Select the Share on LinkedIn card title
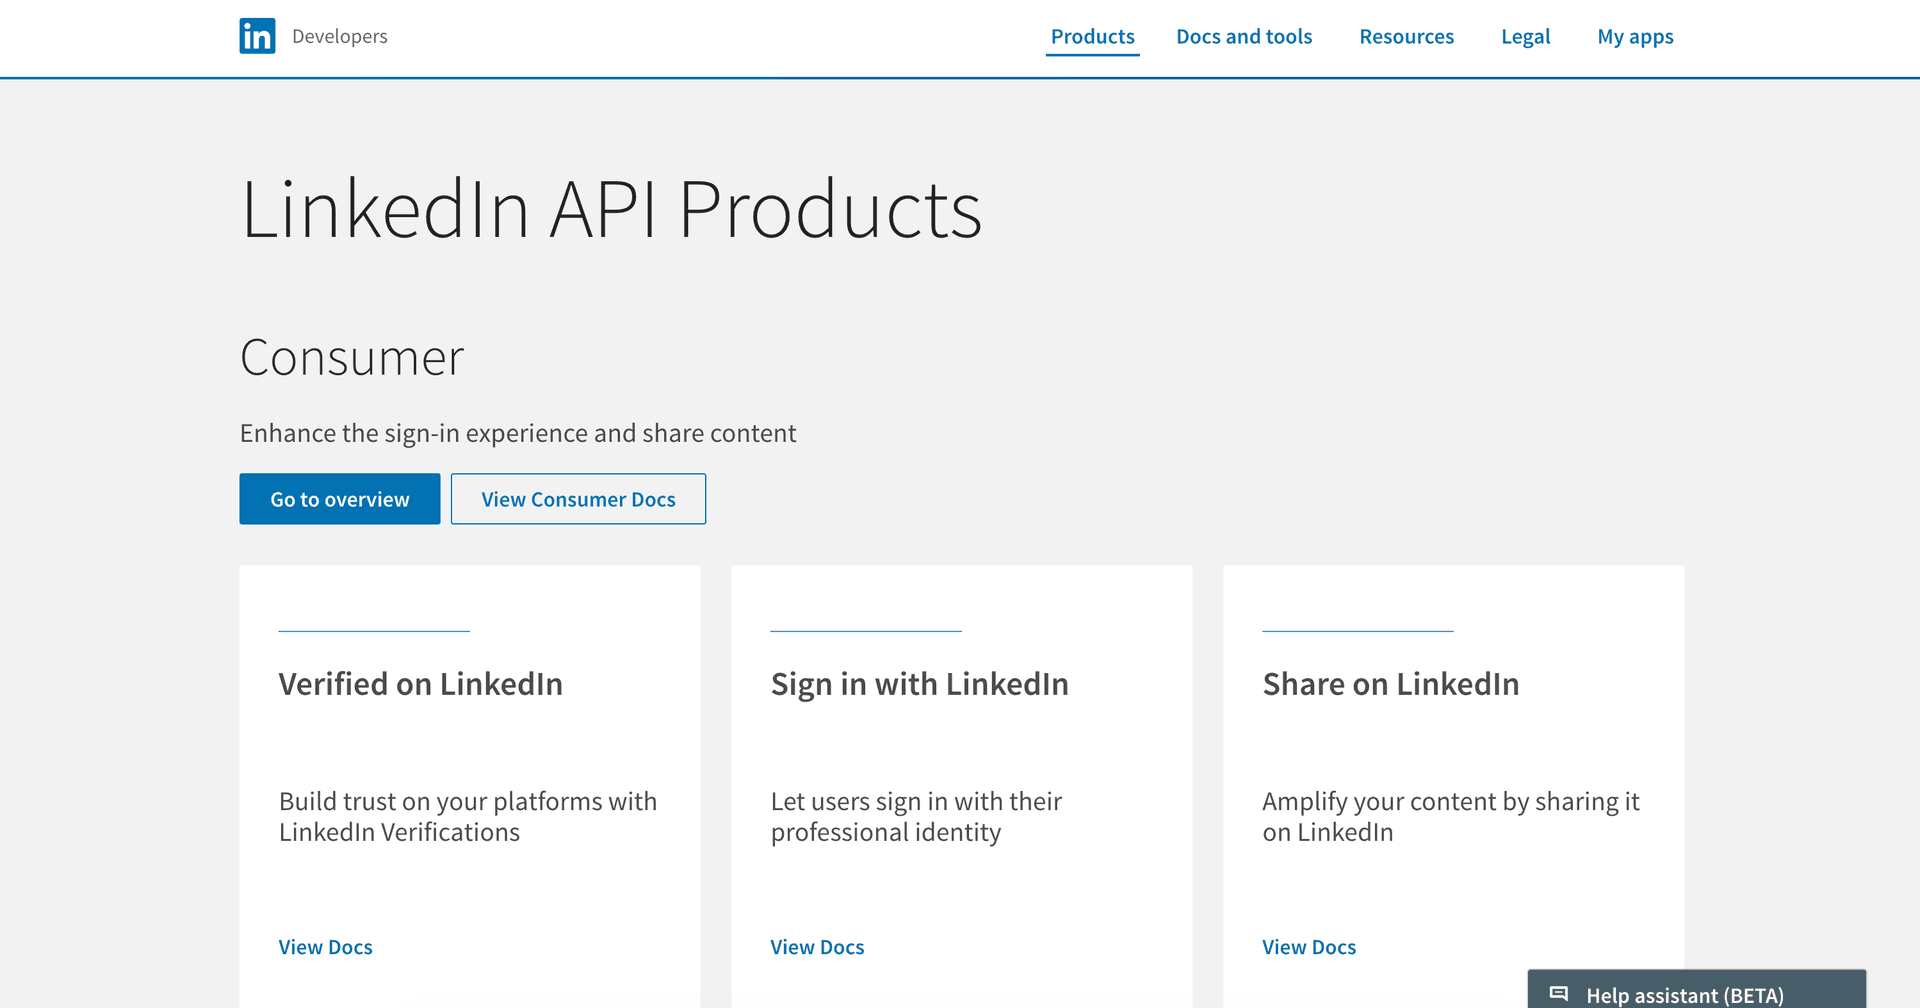Screen dimensions: 1920x1008 click(1391, 684)
